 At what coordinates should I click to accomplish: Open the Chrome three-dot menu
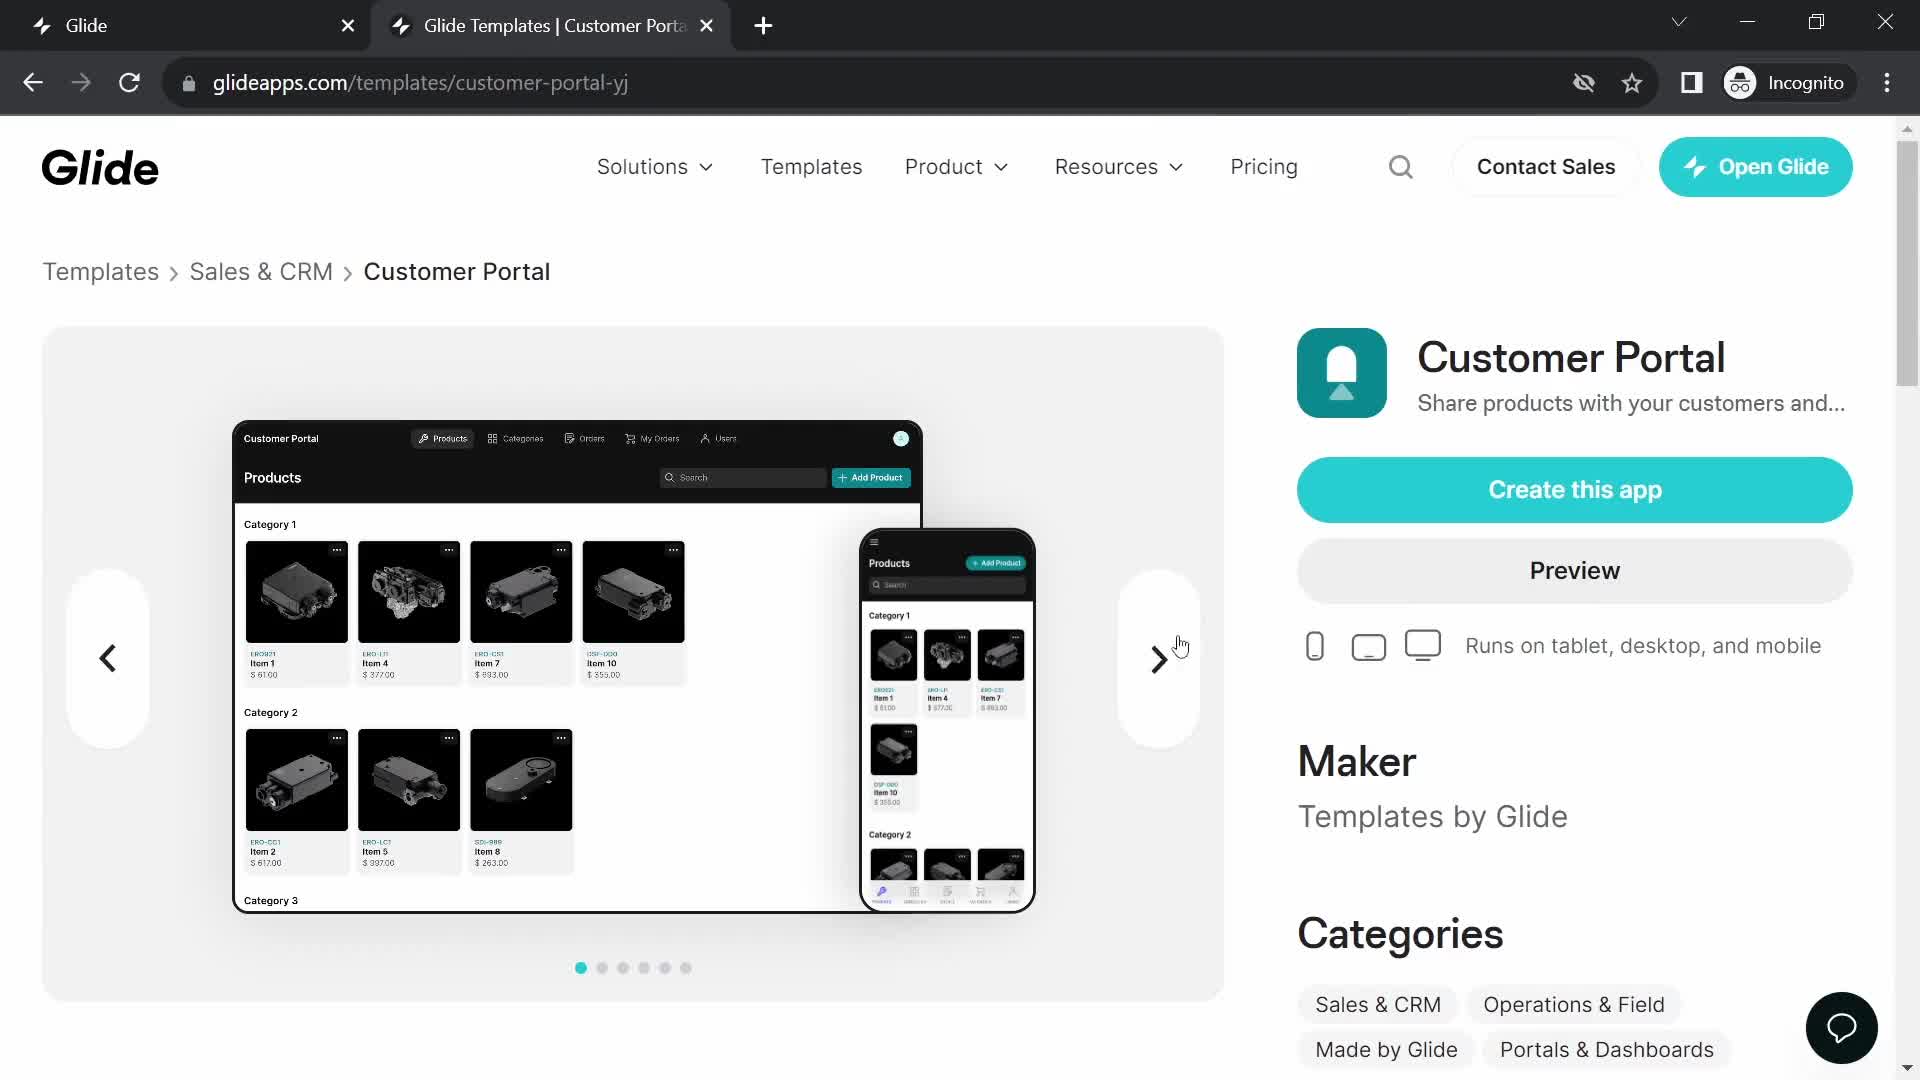click(x=1887, y=83)
